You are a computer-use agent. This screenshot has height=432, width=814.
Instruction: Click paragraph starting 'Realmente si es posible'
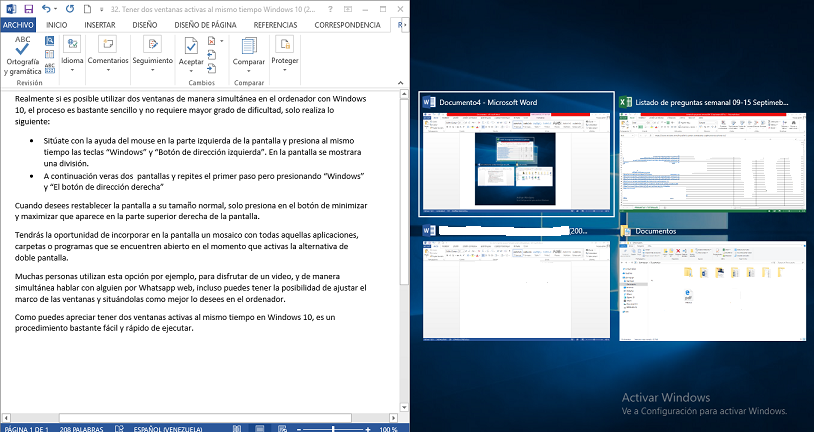(x=191, y=110)
